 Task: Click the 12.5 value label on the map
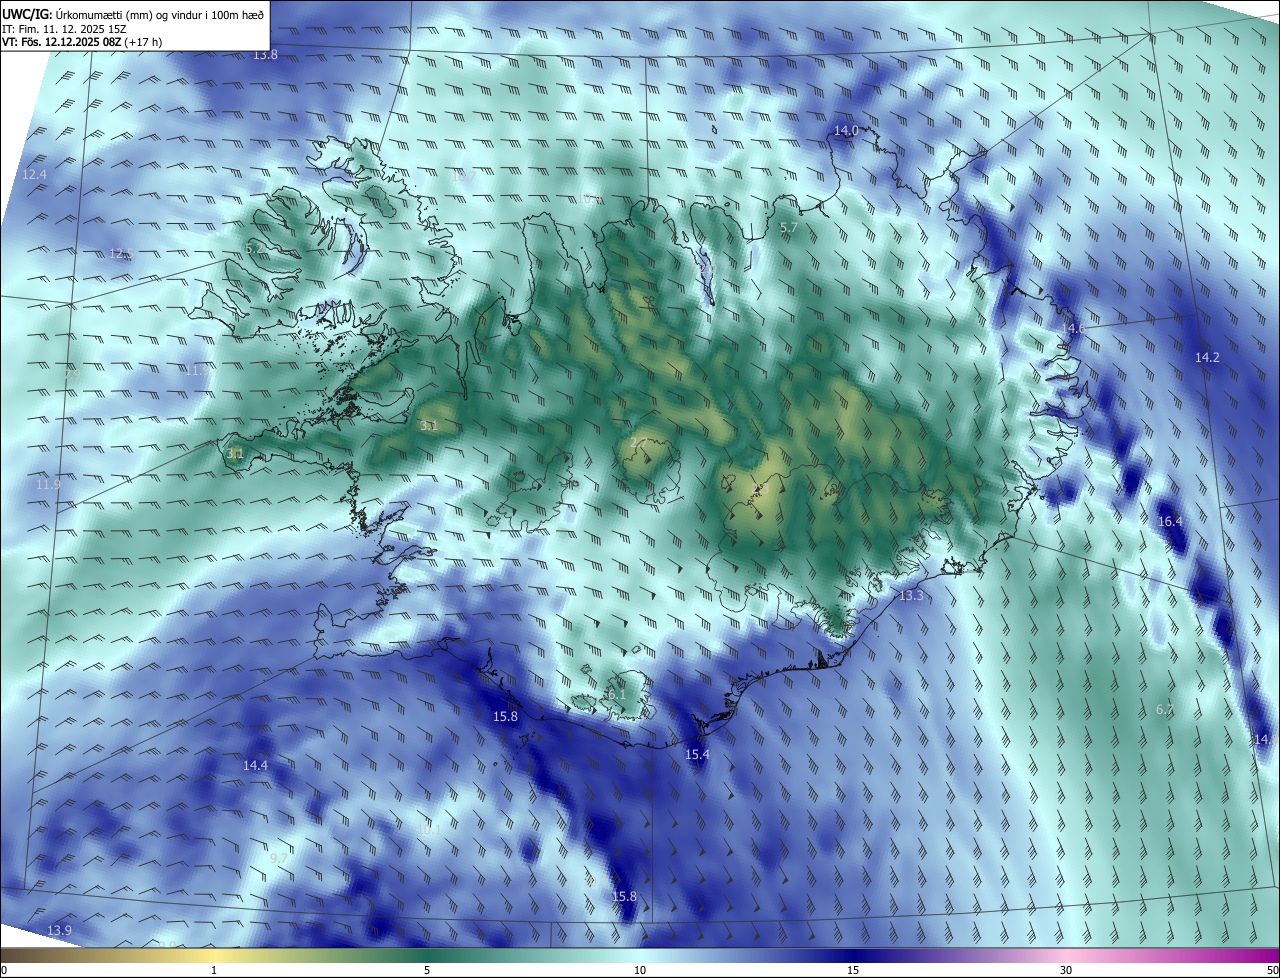pos(121,254)
